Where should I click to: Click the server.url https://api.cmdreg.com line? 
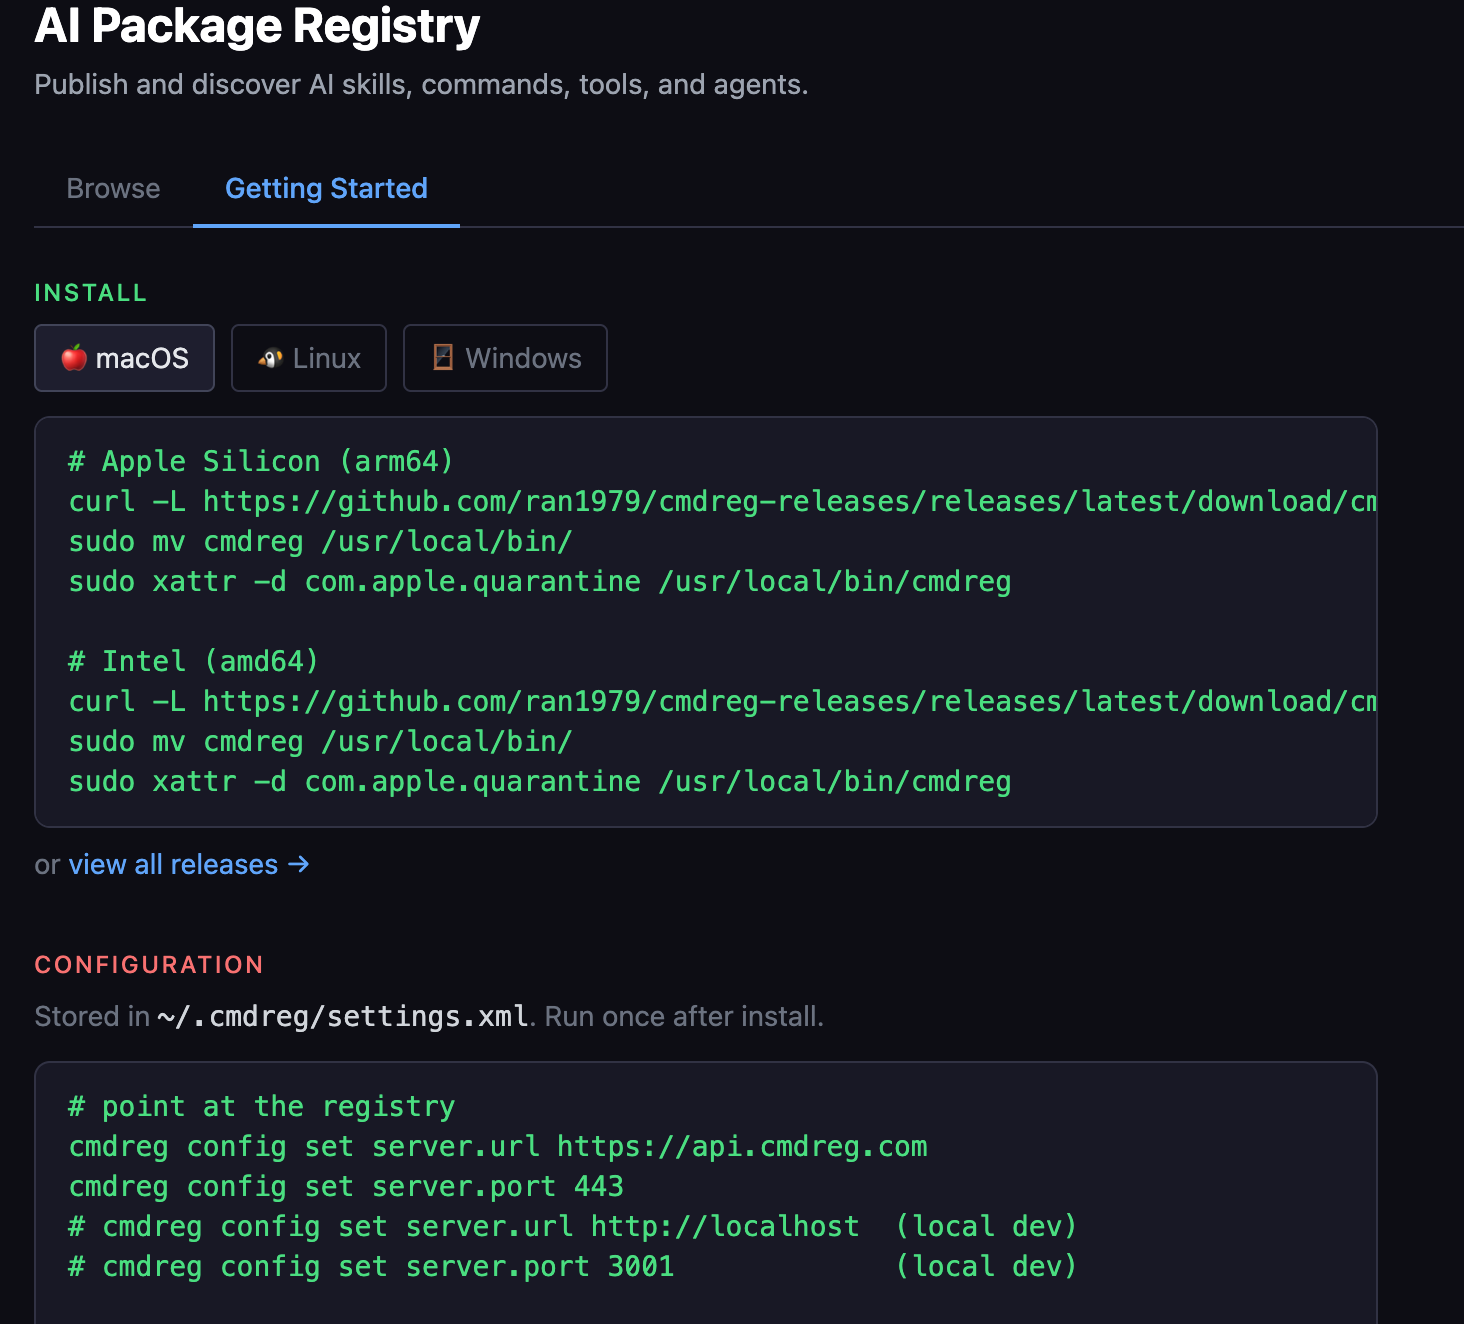498,1146
